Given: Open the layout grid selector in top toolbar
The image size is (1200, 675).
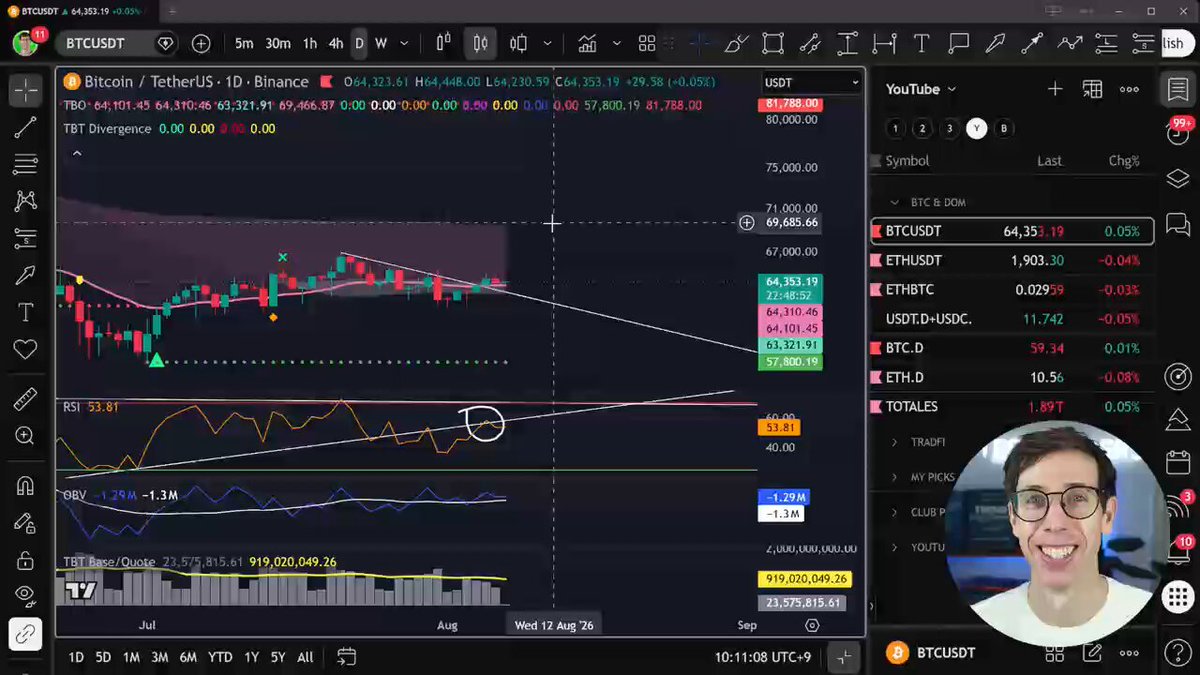Looking at the screenshot, I should [x=647, y=43].
